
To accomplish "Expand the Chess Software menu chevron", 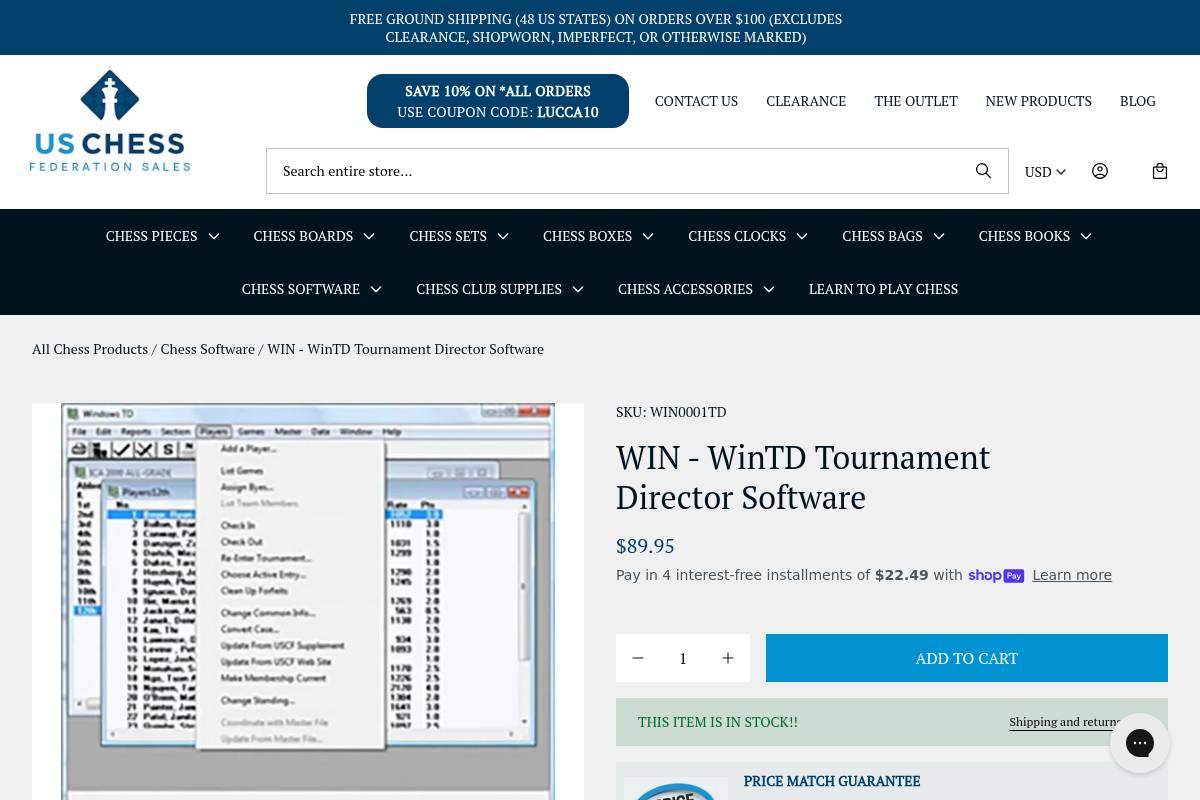I will coord(376,289).
